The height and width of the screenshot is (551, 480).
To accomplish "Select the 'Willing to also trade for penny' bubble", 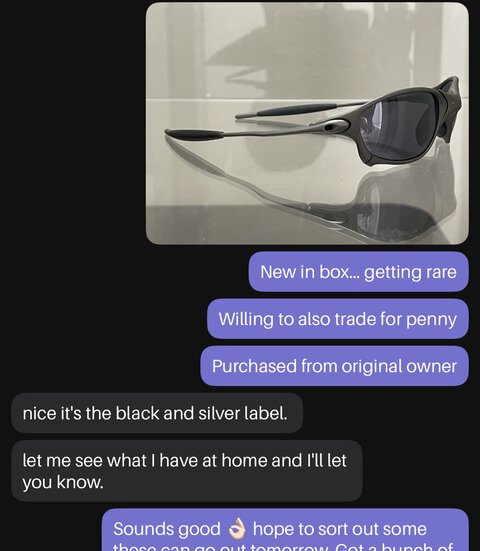I will [338, 319].
